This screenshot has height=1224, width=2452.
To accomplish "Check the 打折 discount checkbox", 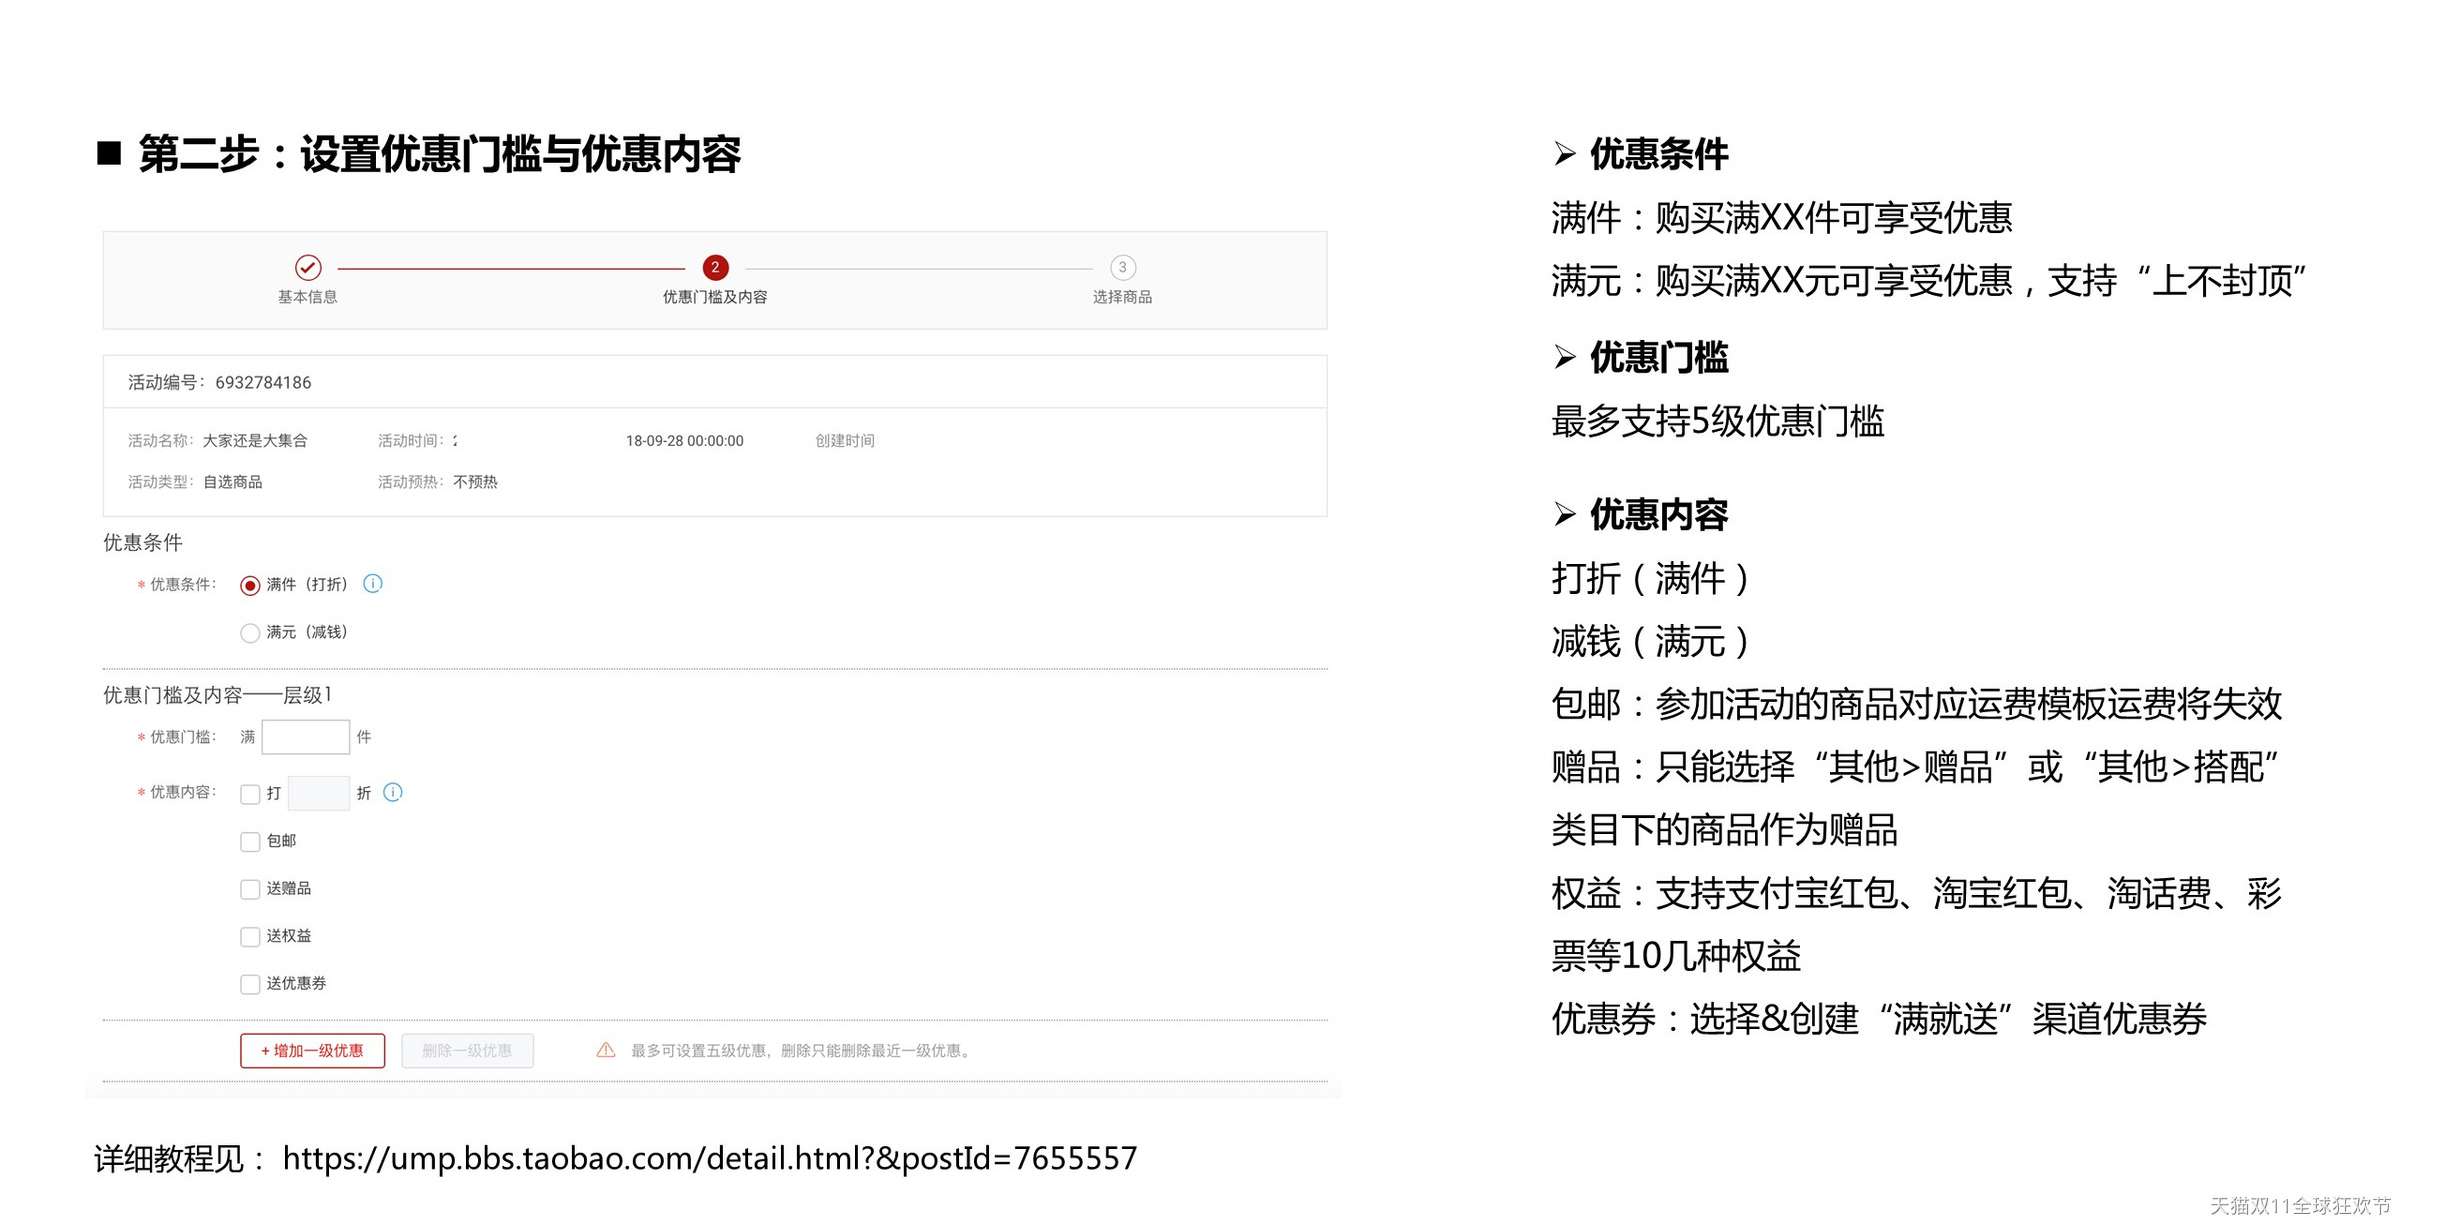I will [x=250, y=794].
